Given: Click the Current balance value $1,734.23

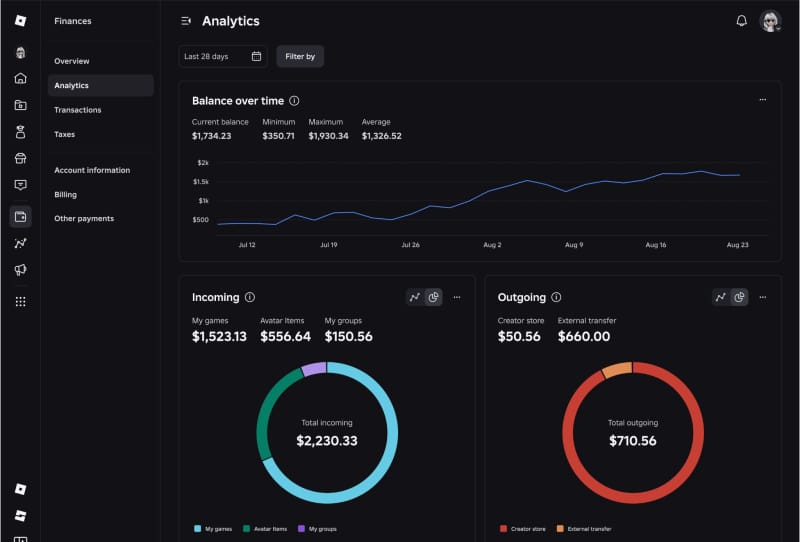Looking at the screenshot, I should [211, 136].
